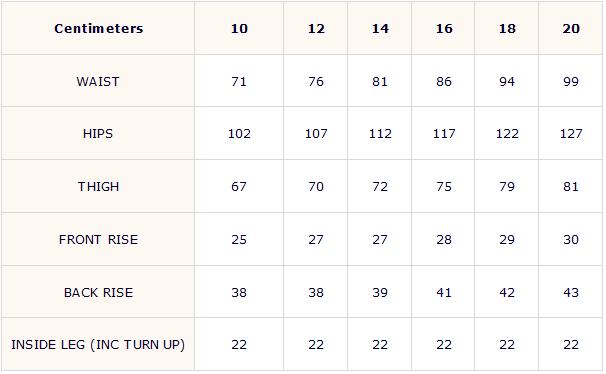Click the HIPS row label
The image size is (606, 374).
[x=98, y=134]
